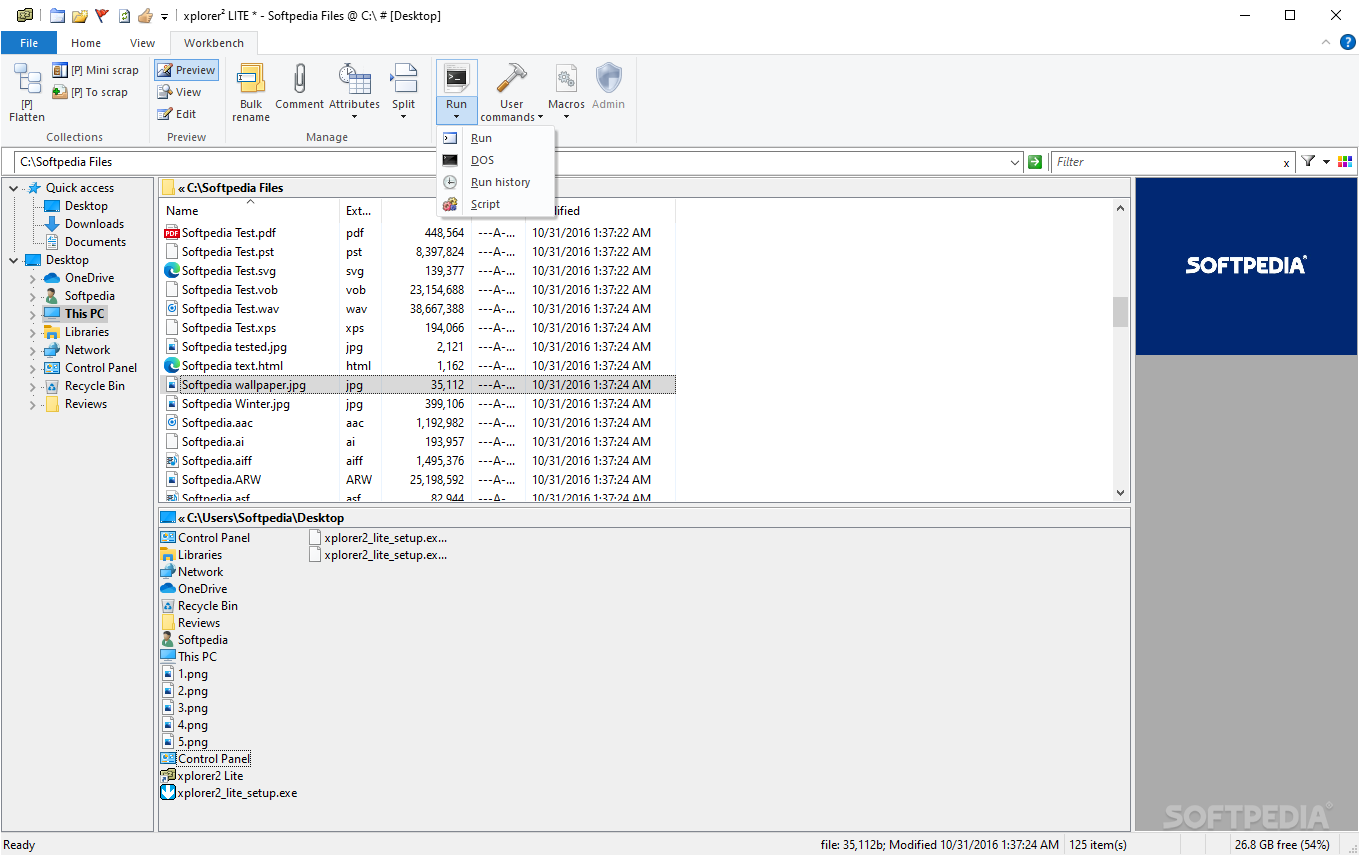Open Customize Quick Access Toolbar arrow
Viewport: 1360px width, 856px height.
(x=164, y=17)
